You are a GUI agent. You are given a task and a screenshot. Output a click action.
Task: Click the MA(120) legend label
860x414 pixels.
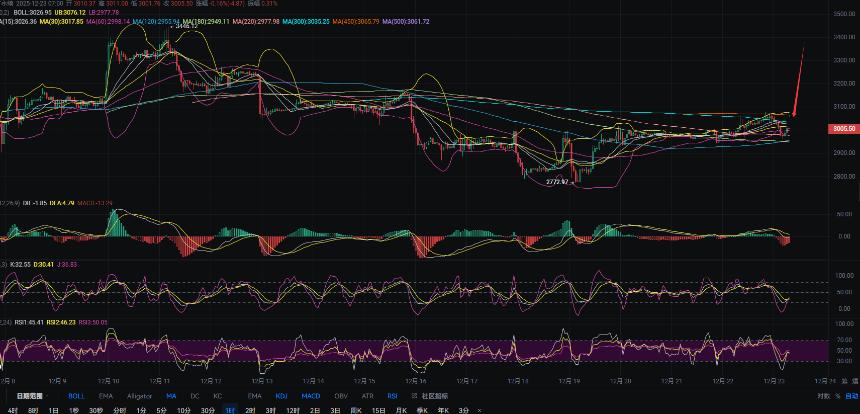coord(157,21)
